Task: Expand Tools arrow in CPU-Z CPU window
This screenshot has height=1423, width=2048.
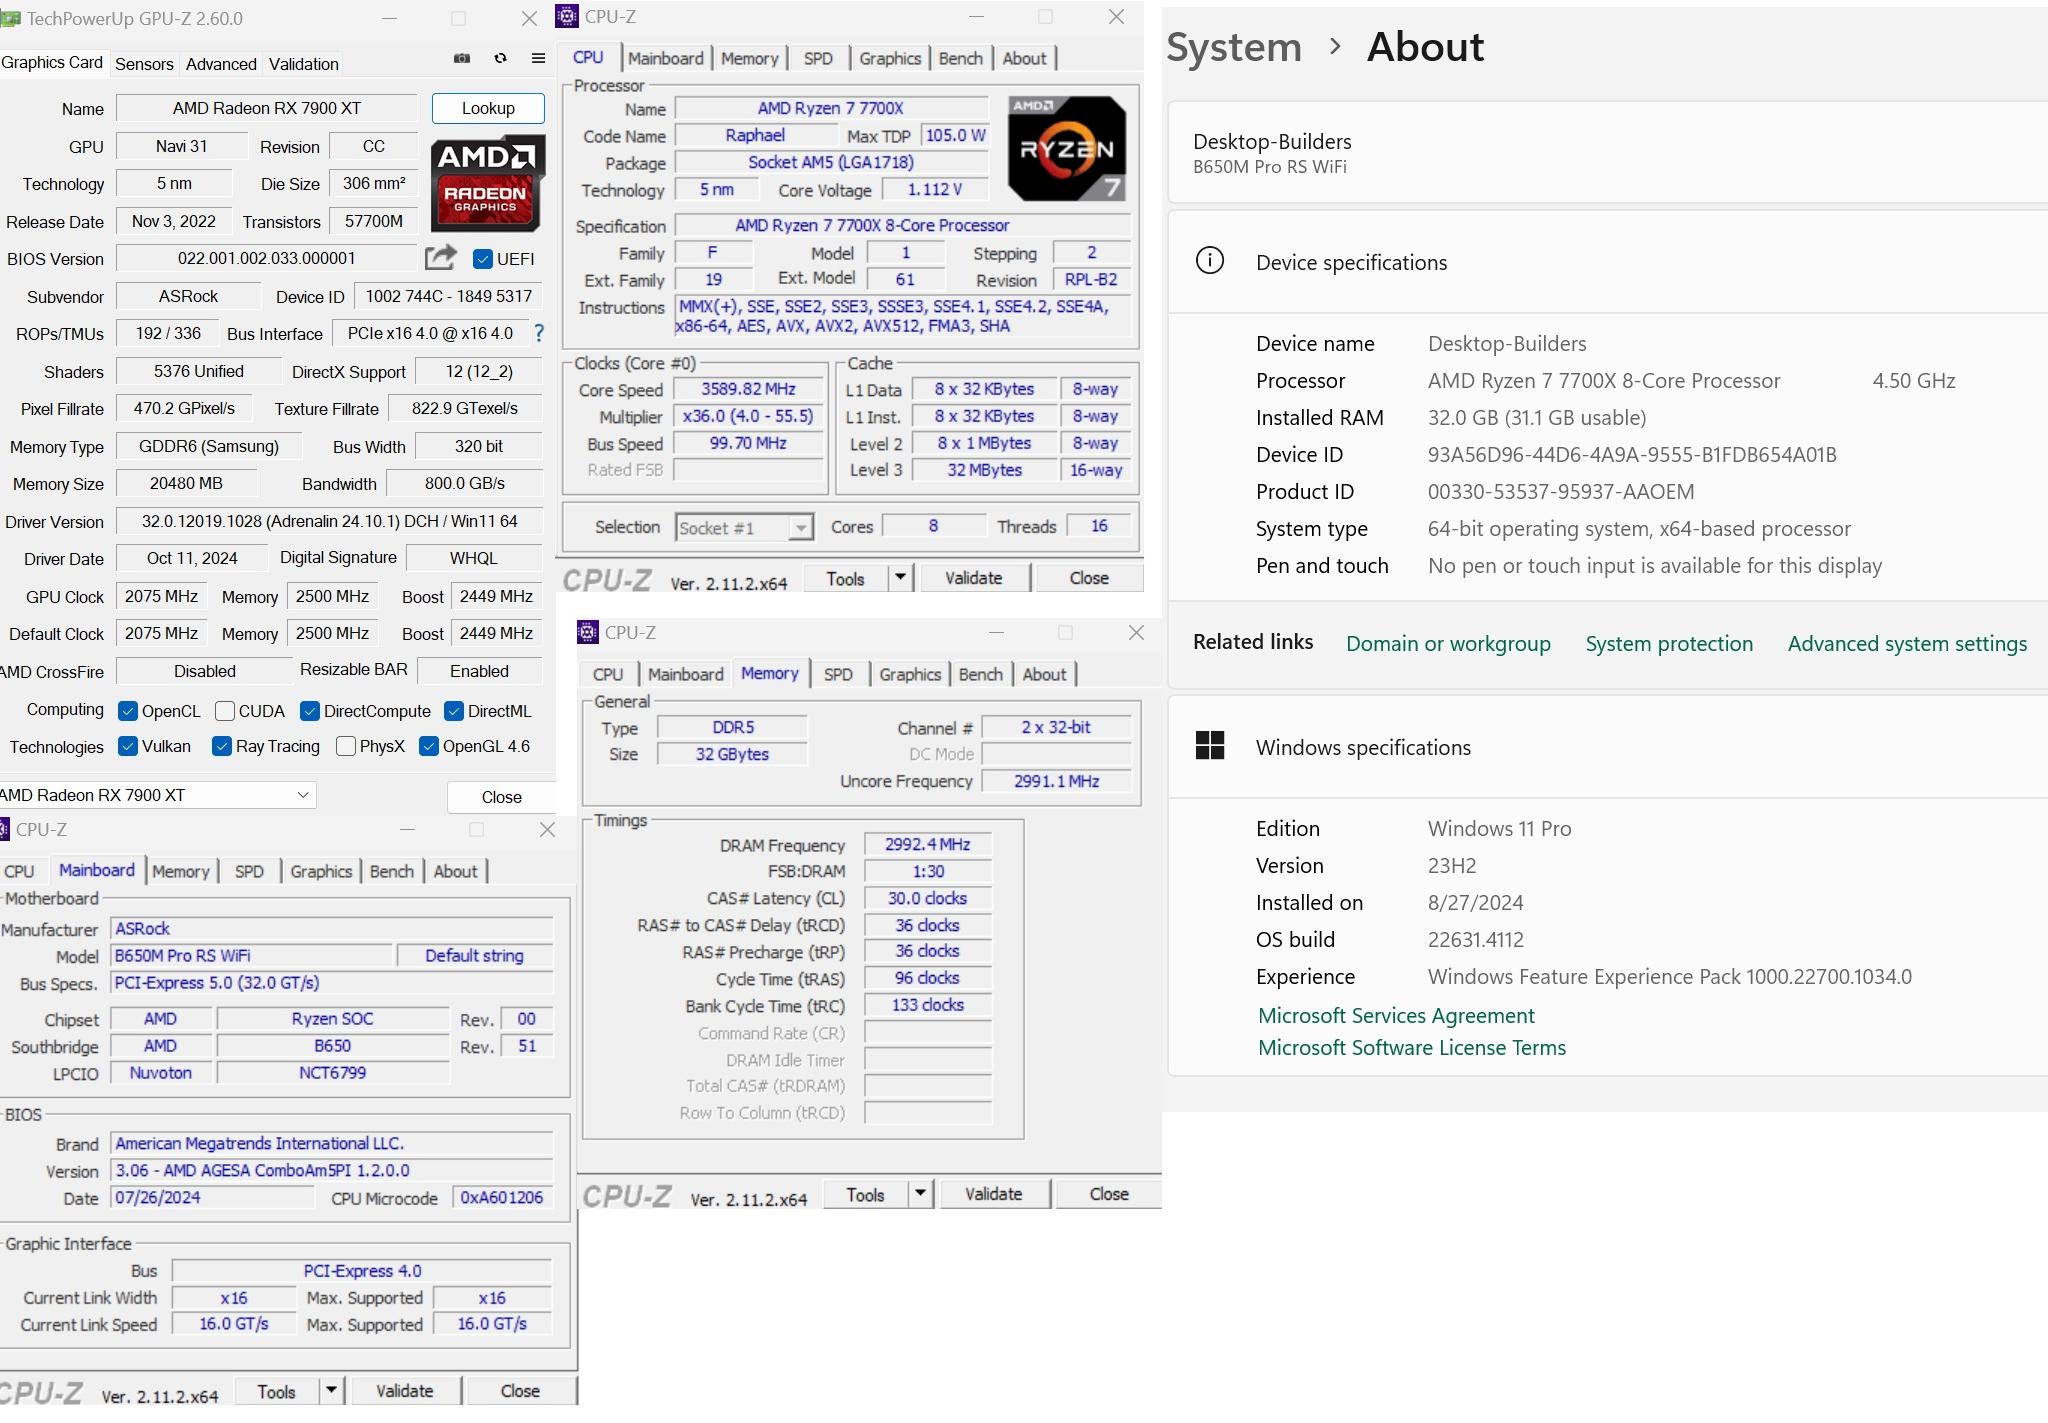Action: (x=901, y=577)
